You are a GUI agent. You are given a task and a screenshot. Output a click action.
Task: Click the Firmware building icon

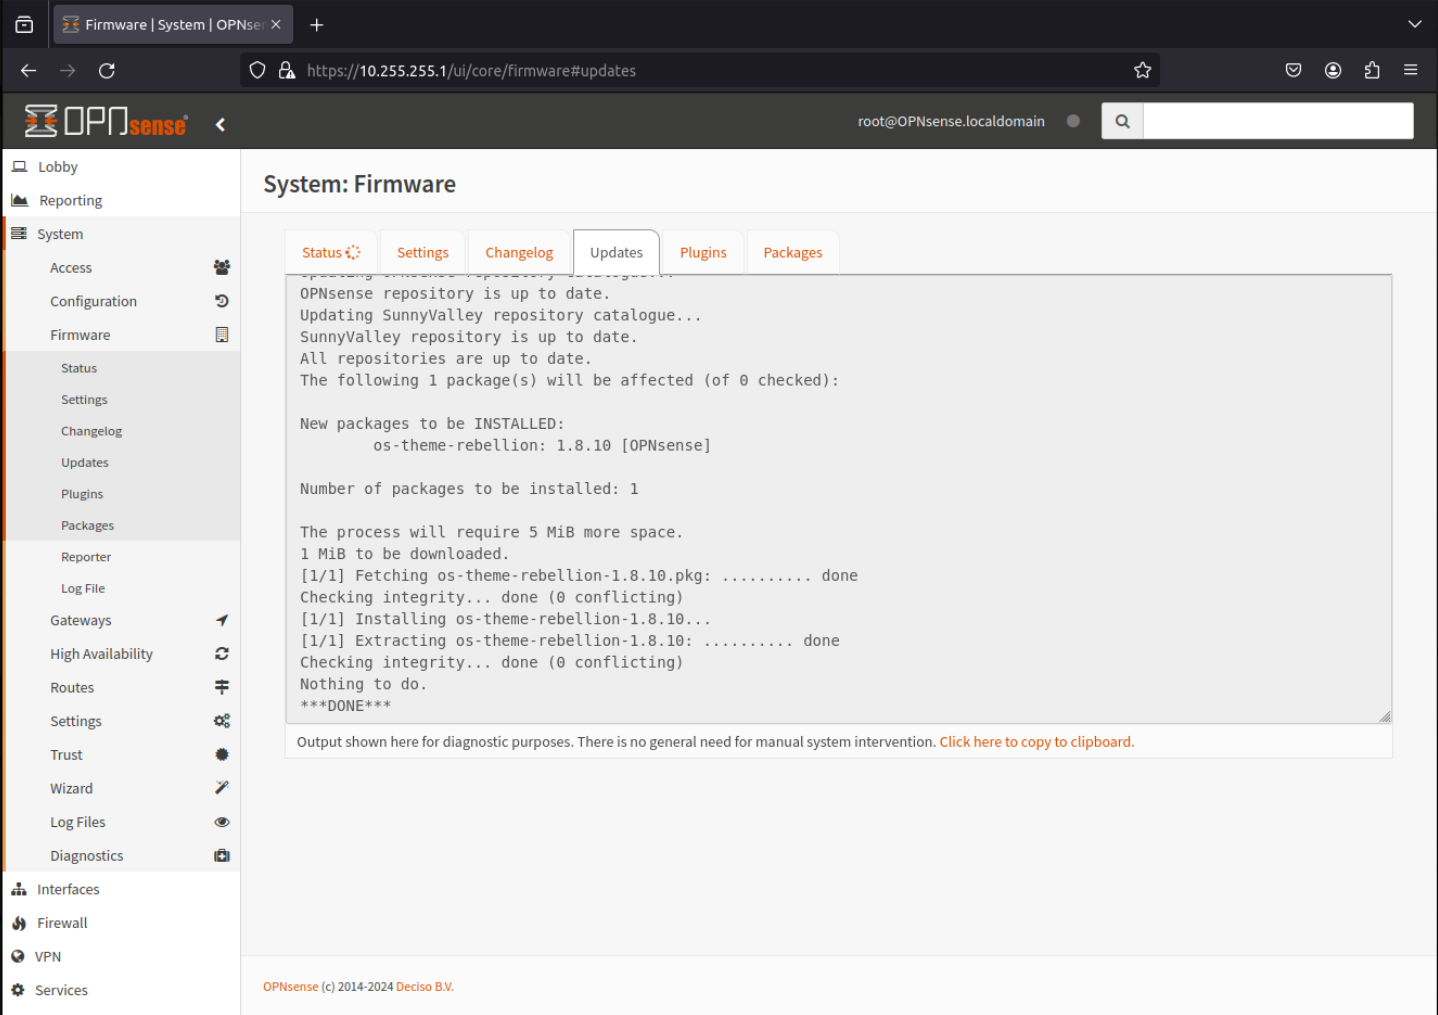pos(222,335)
